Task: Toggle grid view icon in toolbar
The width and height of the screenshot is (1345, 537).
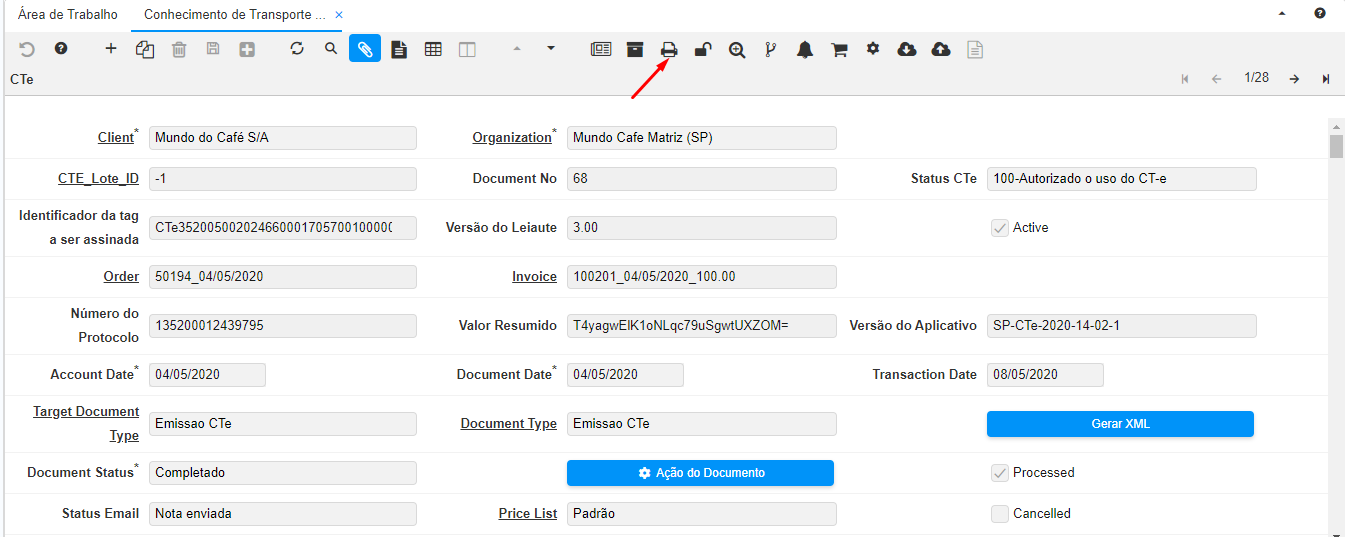Action: pyautogui.click(x=433, y=49)
